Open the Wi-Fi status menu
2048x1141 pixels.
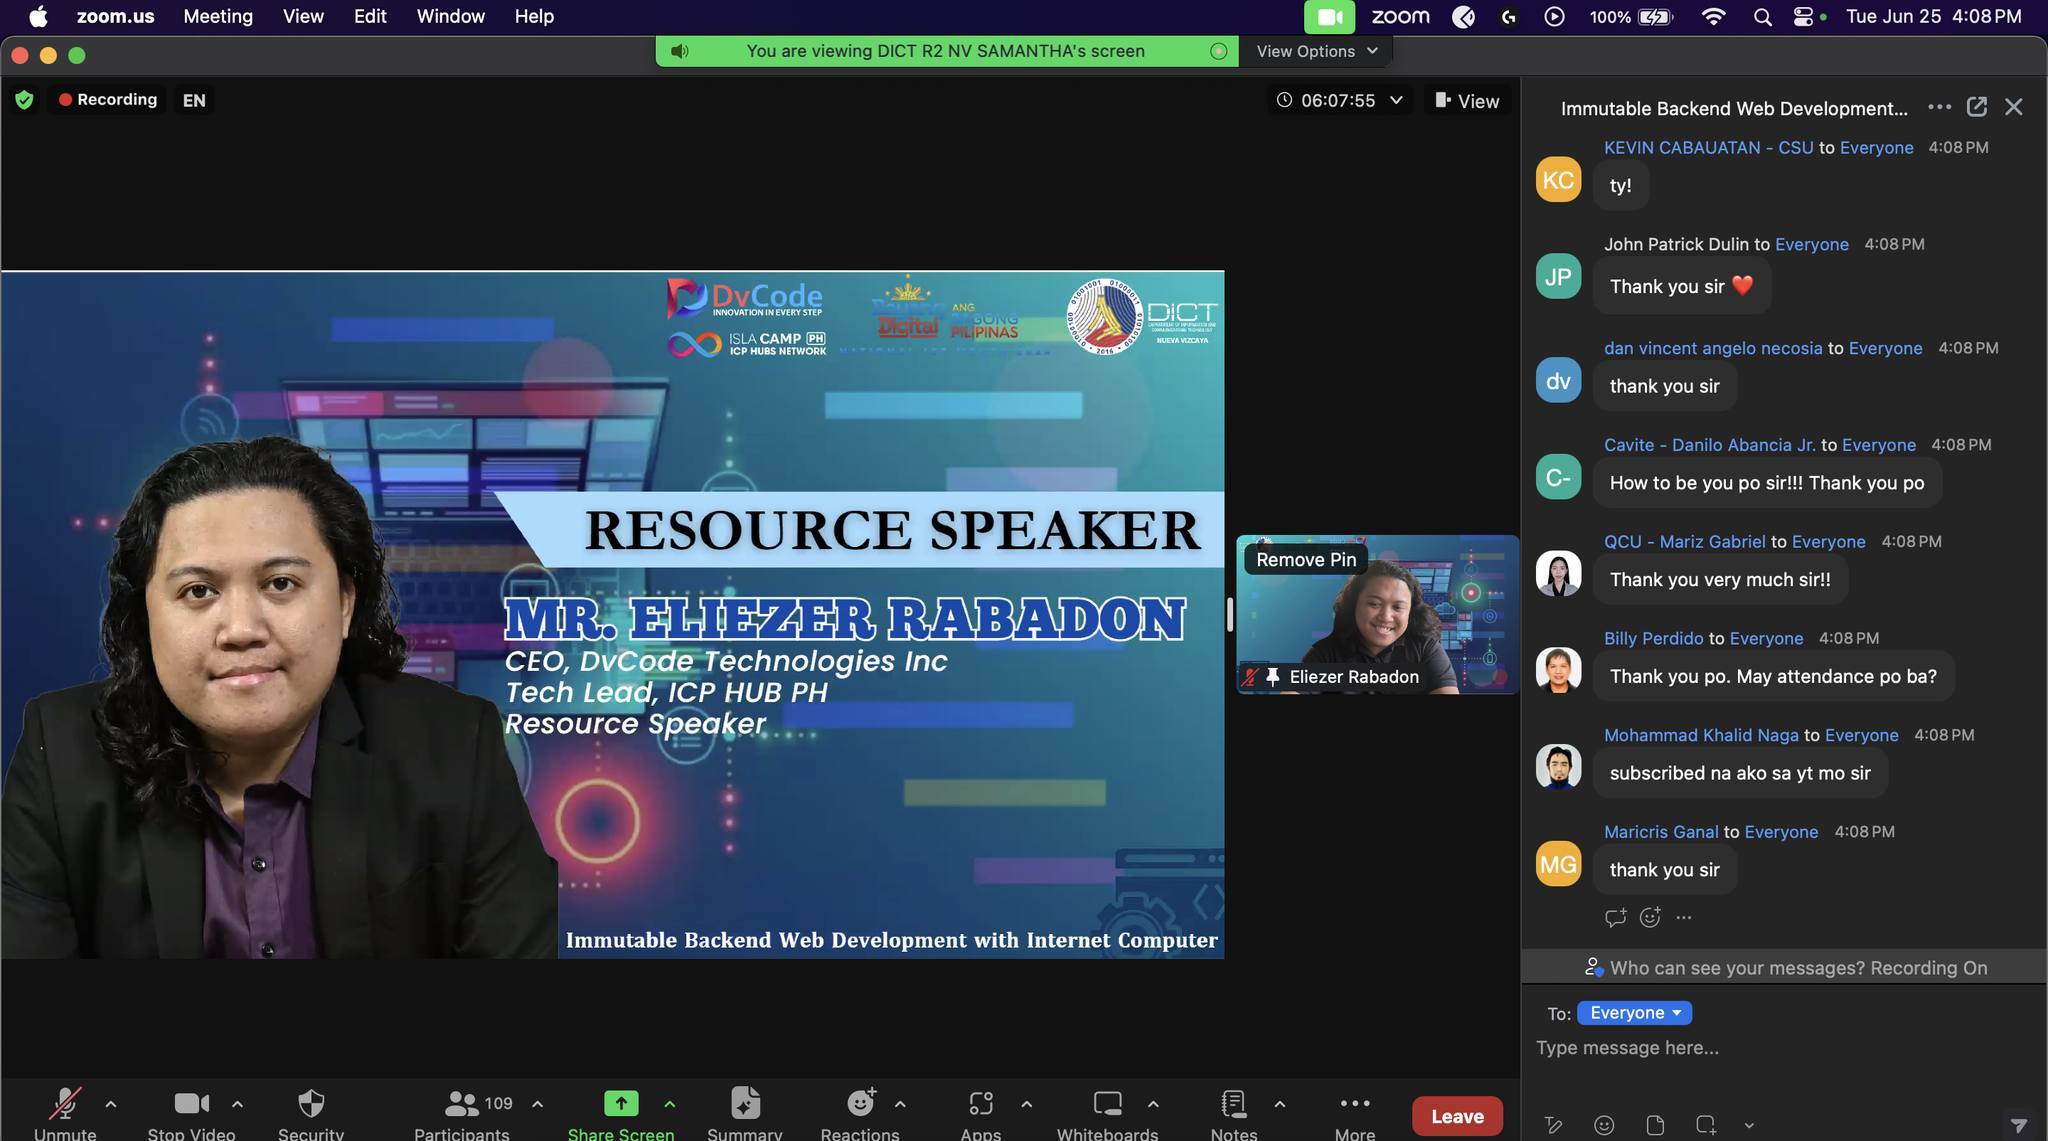click(x=1713, y=16)
